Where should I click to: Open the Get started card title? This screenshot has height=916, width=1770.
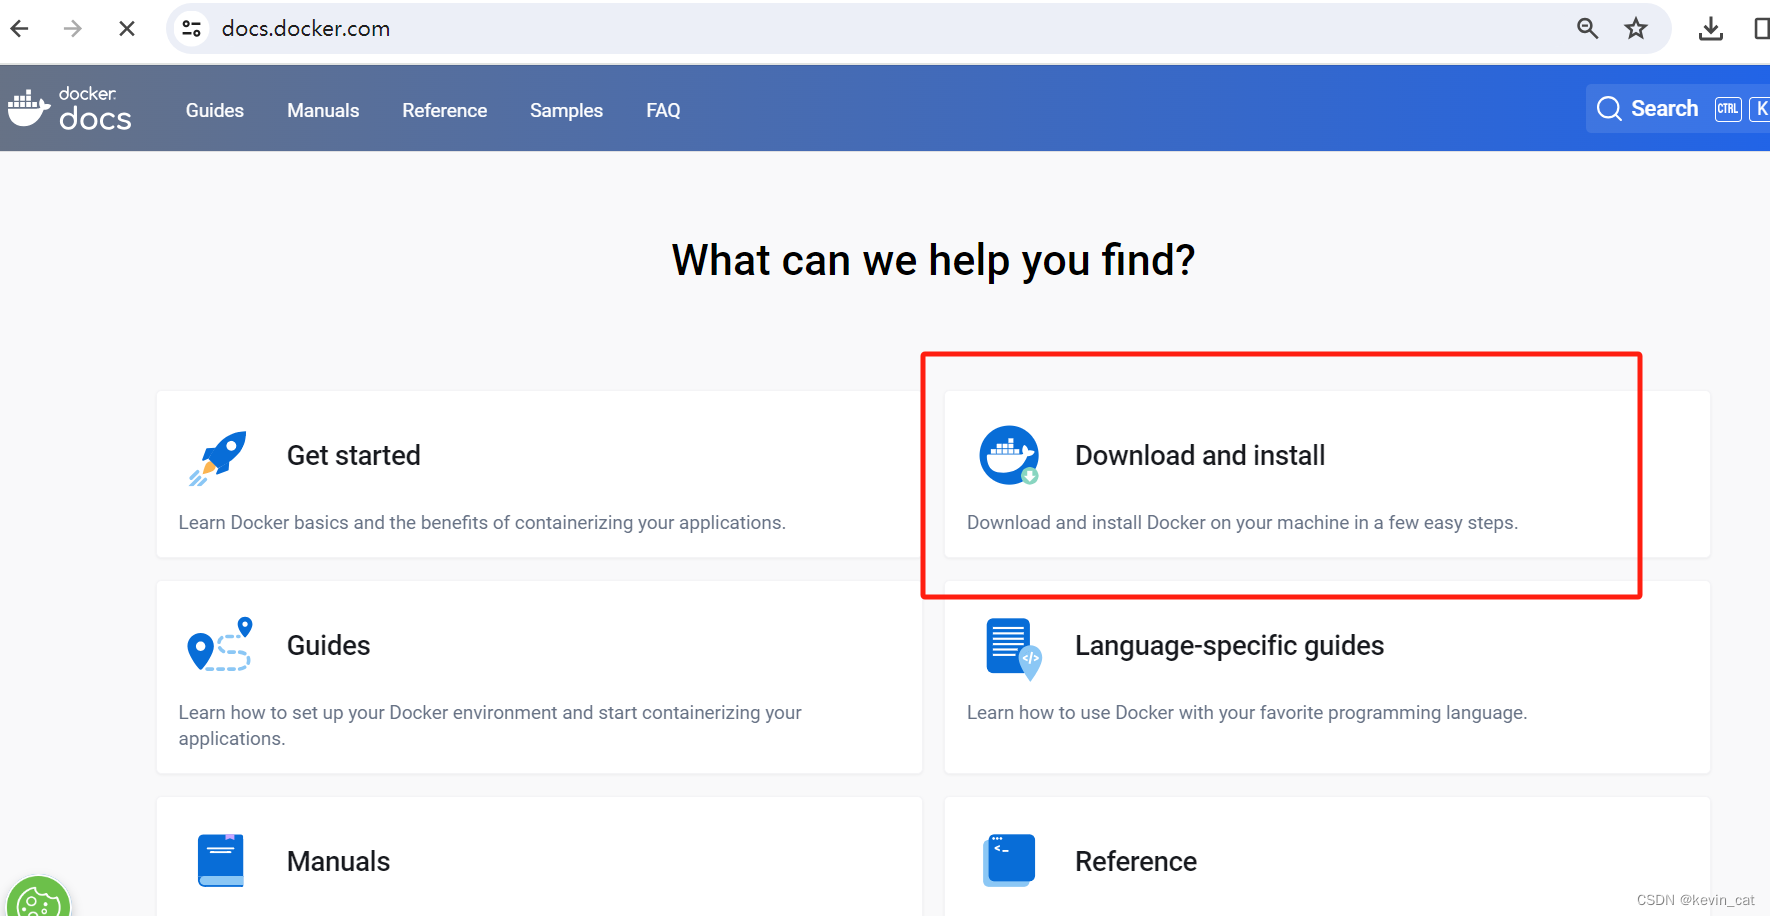tap(354, 456)
